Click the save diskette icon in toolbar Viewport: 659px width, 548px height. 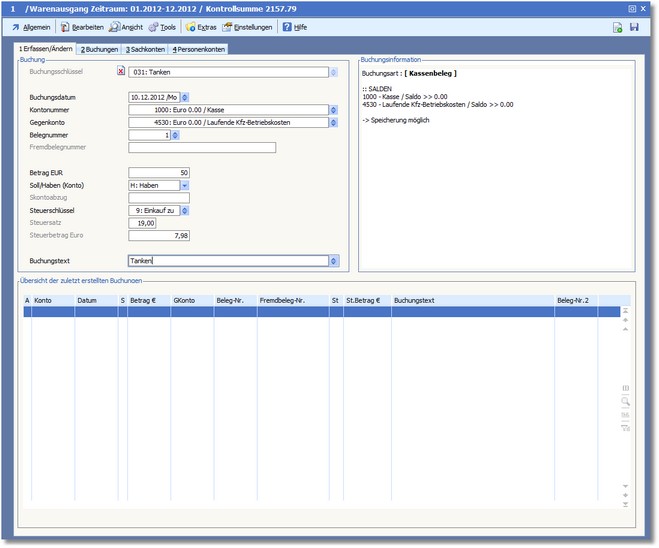[x=634, y=27]
